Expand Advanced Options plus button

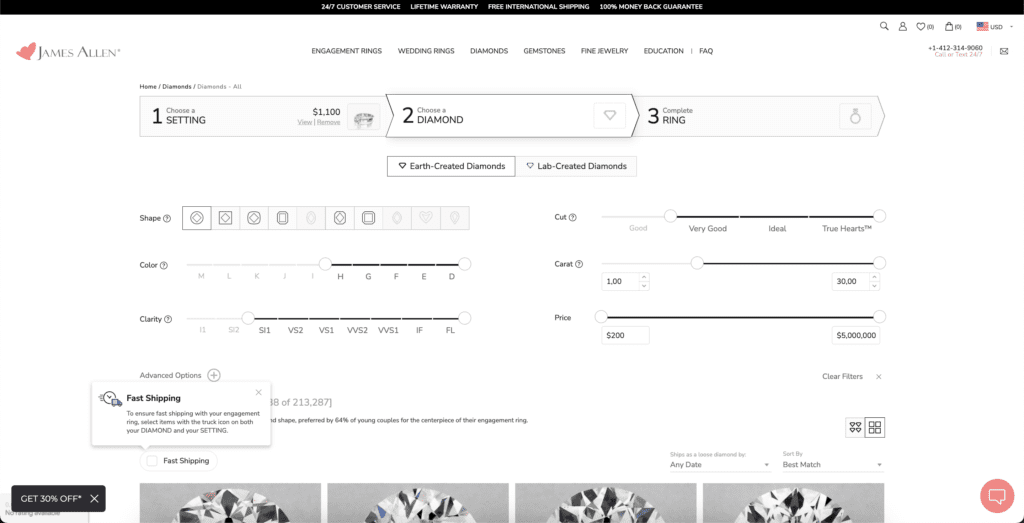point(214,375)
